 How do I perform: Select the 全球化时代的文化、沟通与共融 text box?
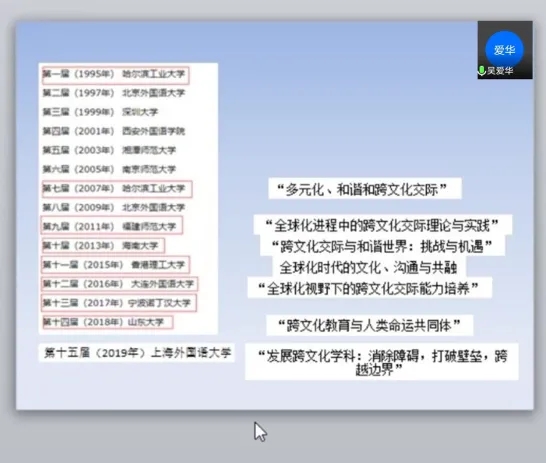tap(369, 267)
